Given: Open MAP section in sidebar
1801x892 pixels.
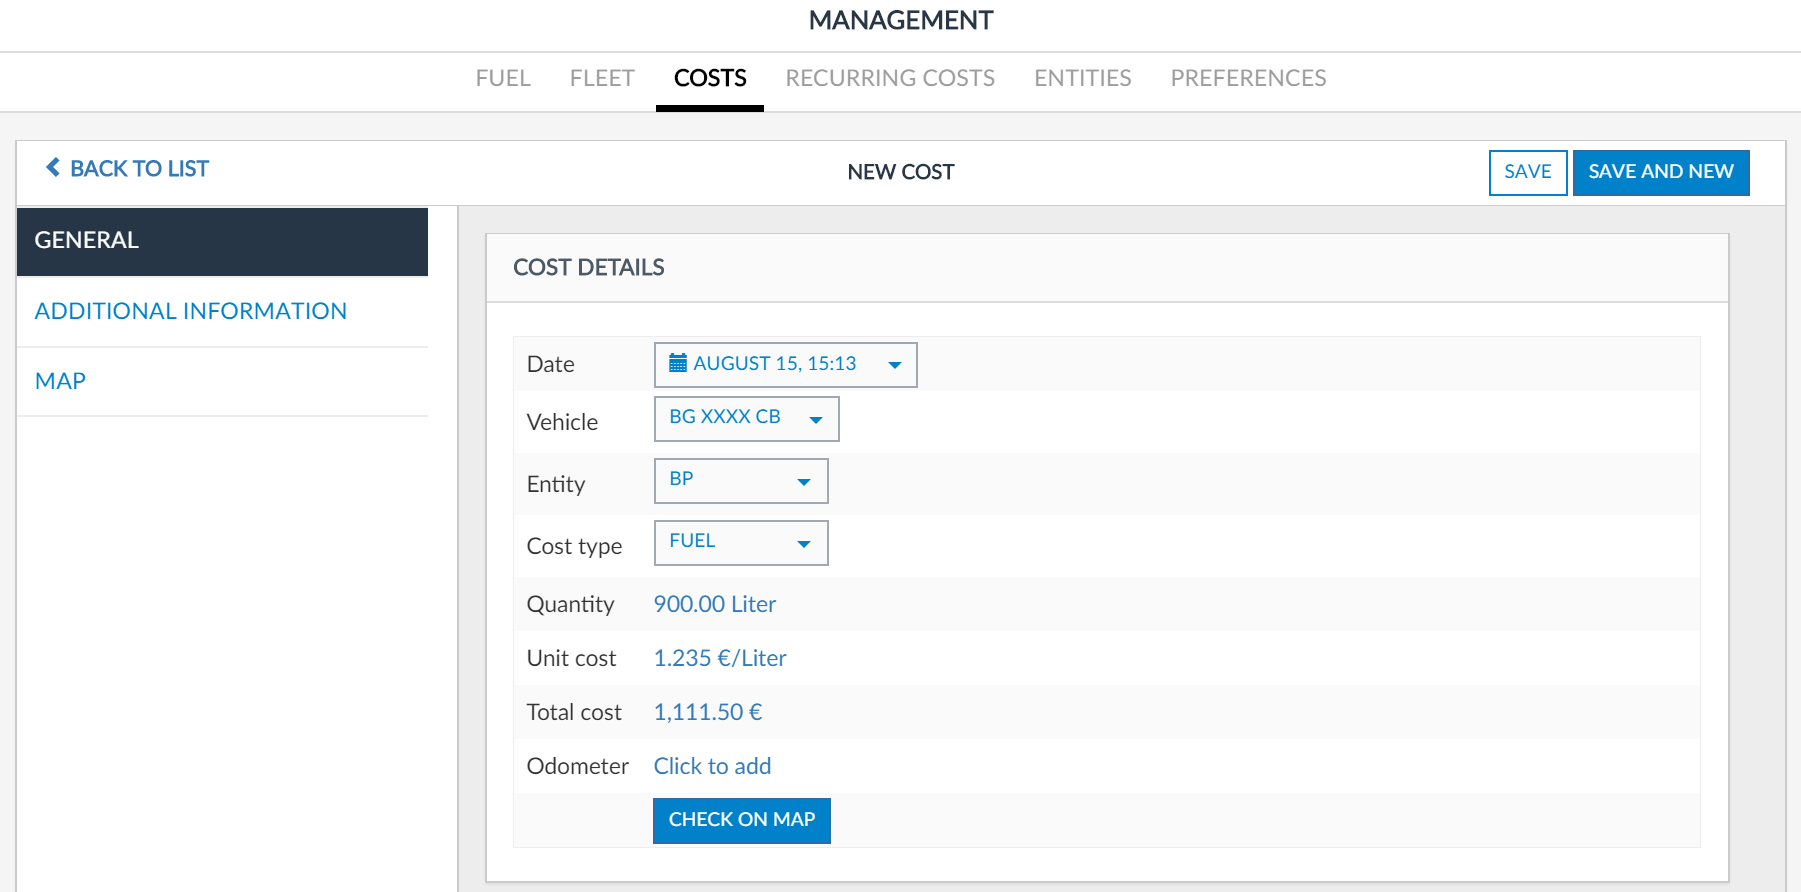Looking at the screenshot, I should point(60,381).
